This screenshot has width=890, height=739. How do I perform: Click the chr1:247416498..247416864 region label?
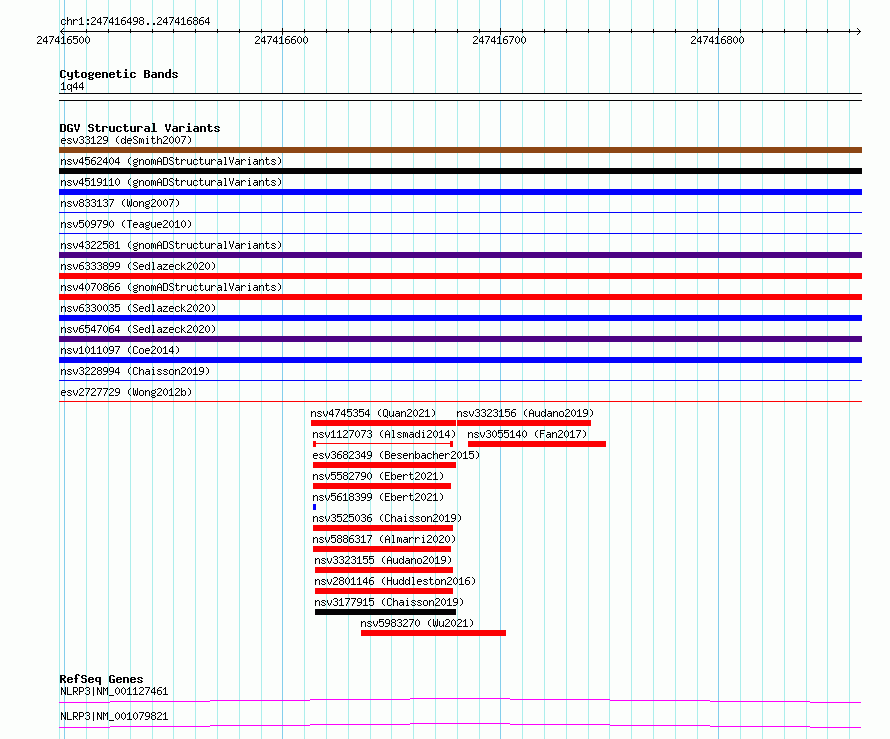point(135,21)
